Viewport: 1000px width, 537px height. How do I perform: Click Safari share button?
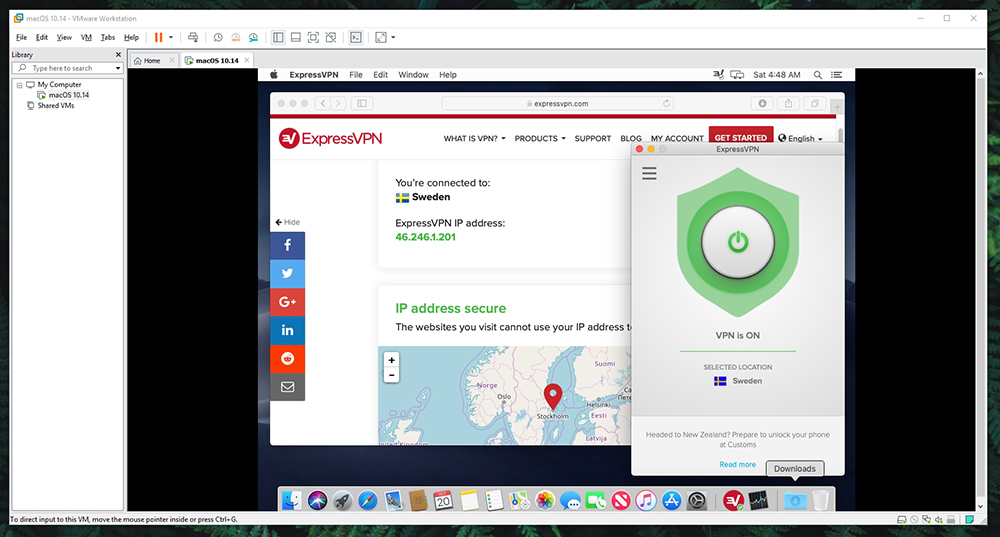pos(788,103)
